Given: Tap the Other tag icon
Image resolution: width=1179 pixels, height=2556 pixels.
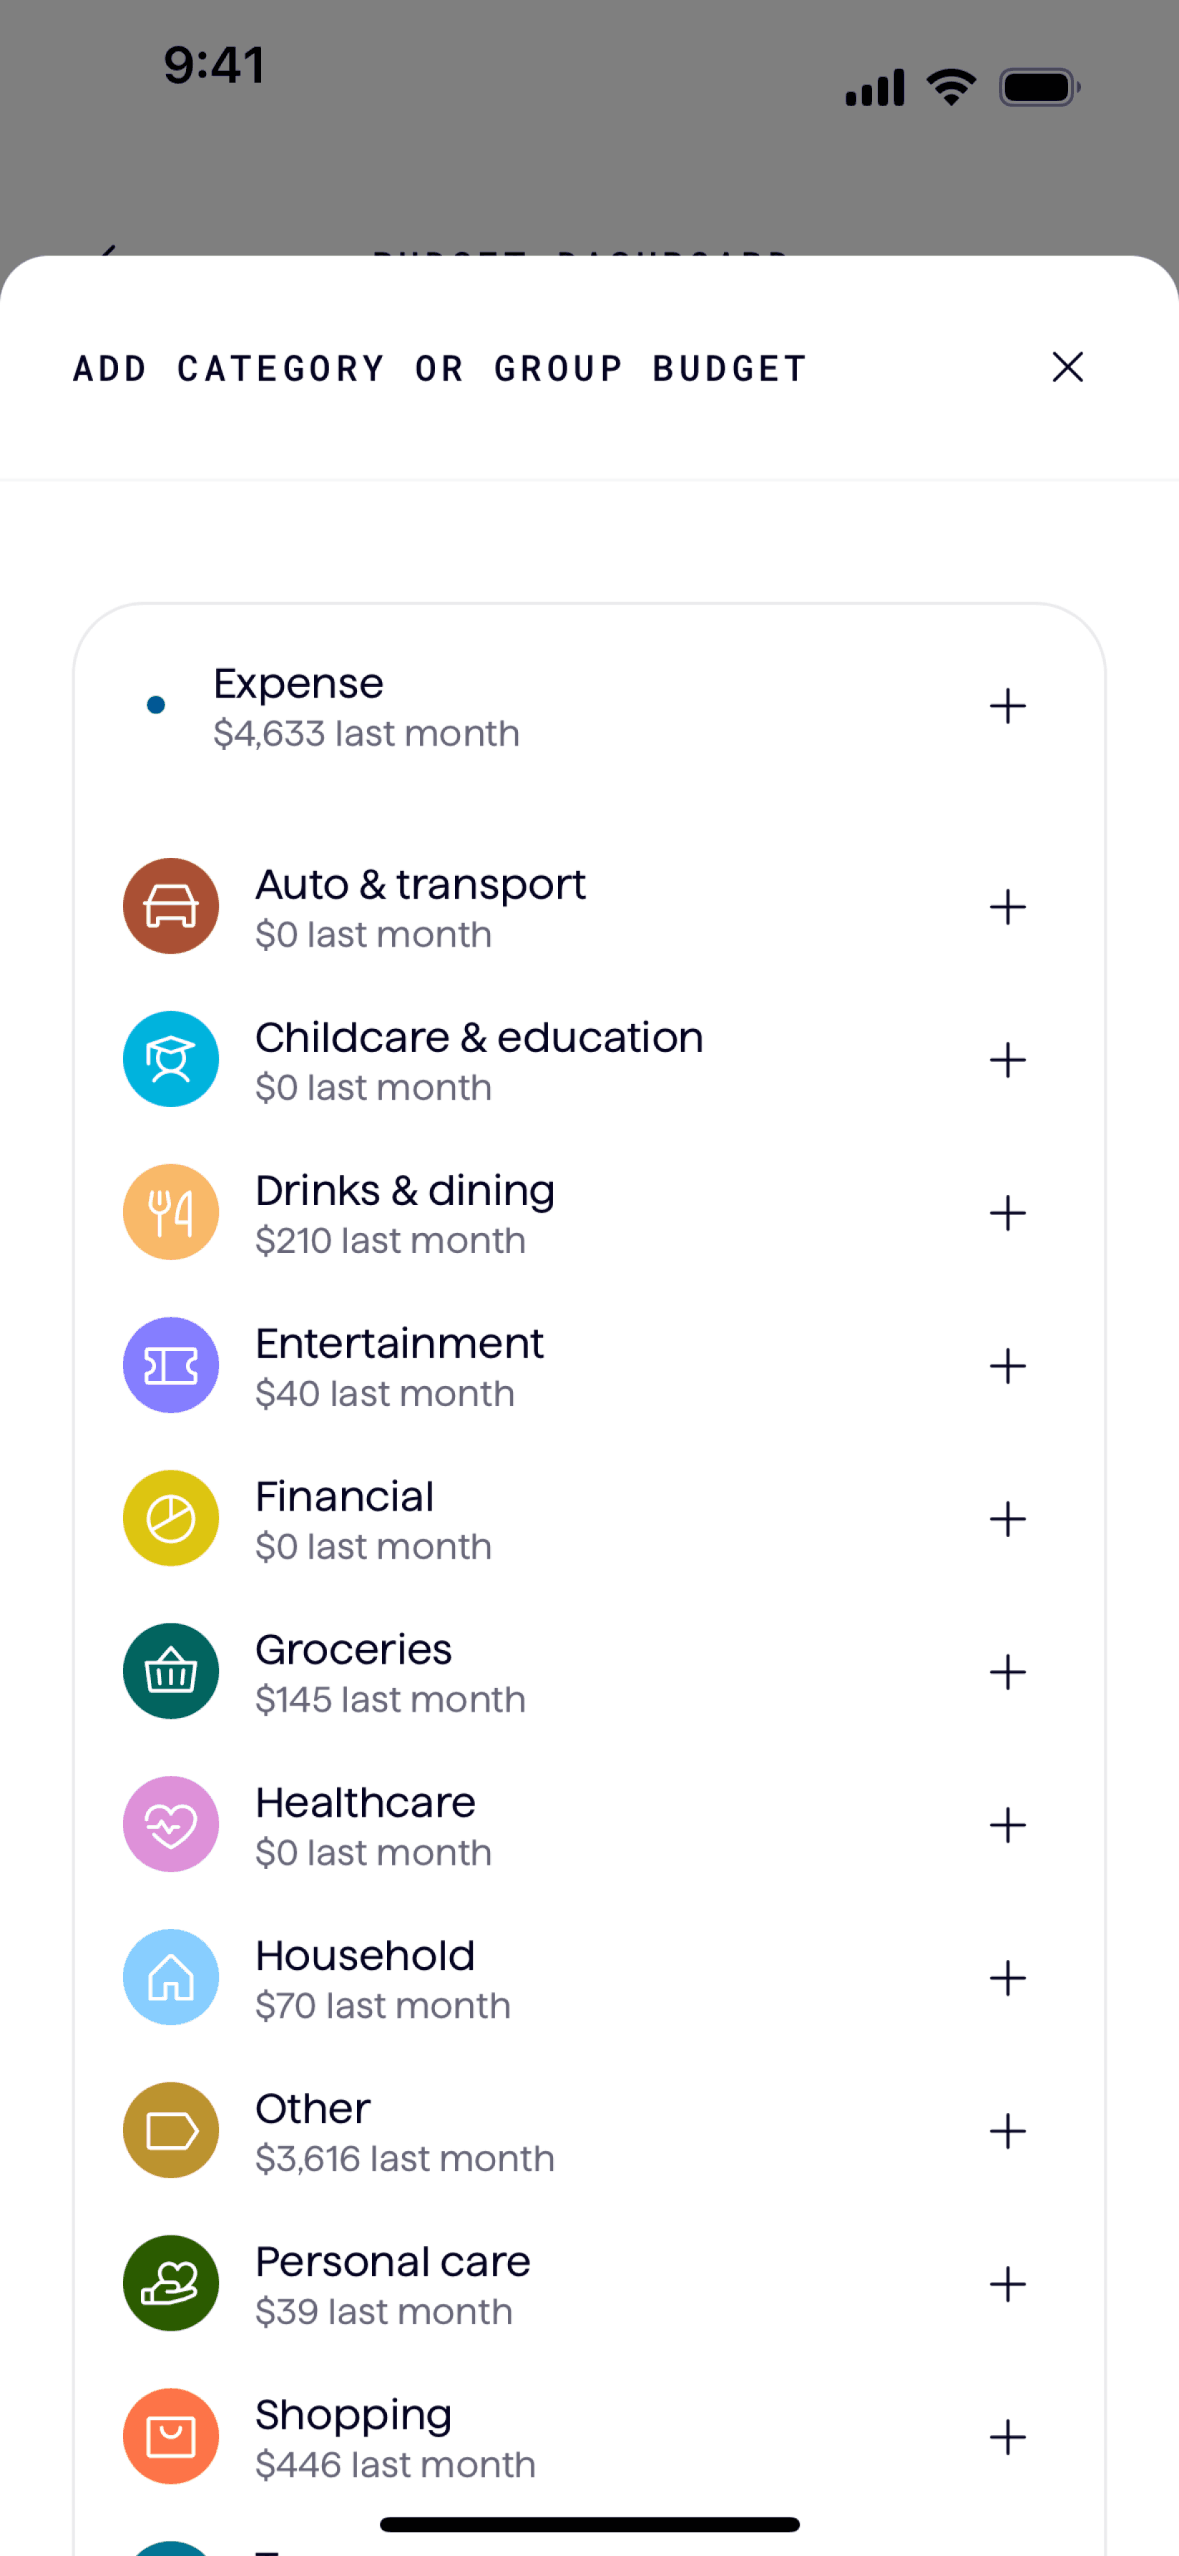Looking at the screenshot, I should [171, 2130].
